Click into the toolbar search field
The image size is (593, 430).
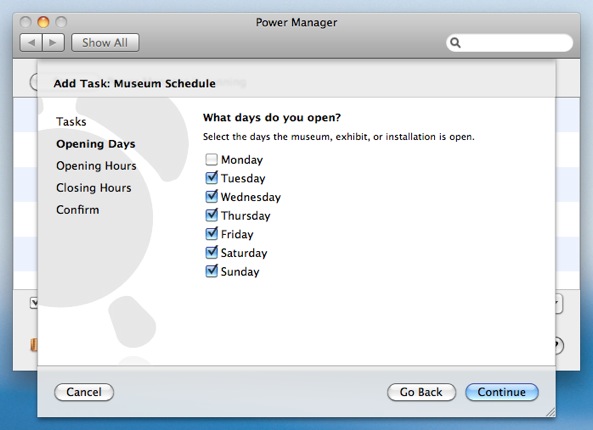pyautogui.click(x=509, y=43)
